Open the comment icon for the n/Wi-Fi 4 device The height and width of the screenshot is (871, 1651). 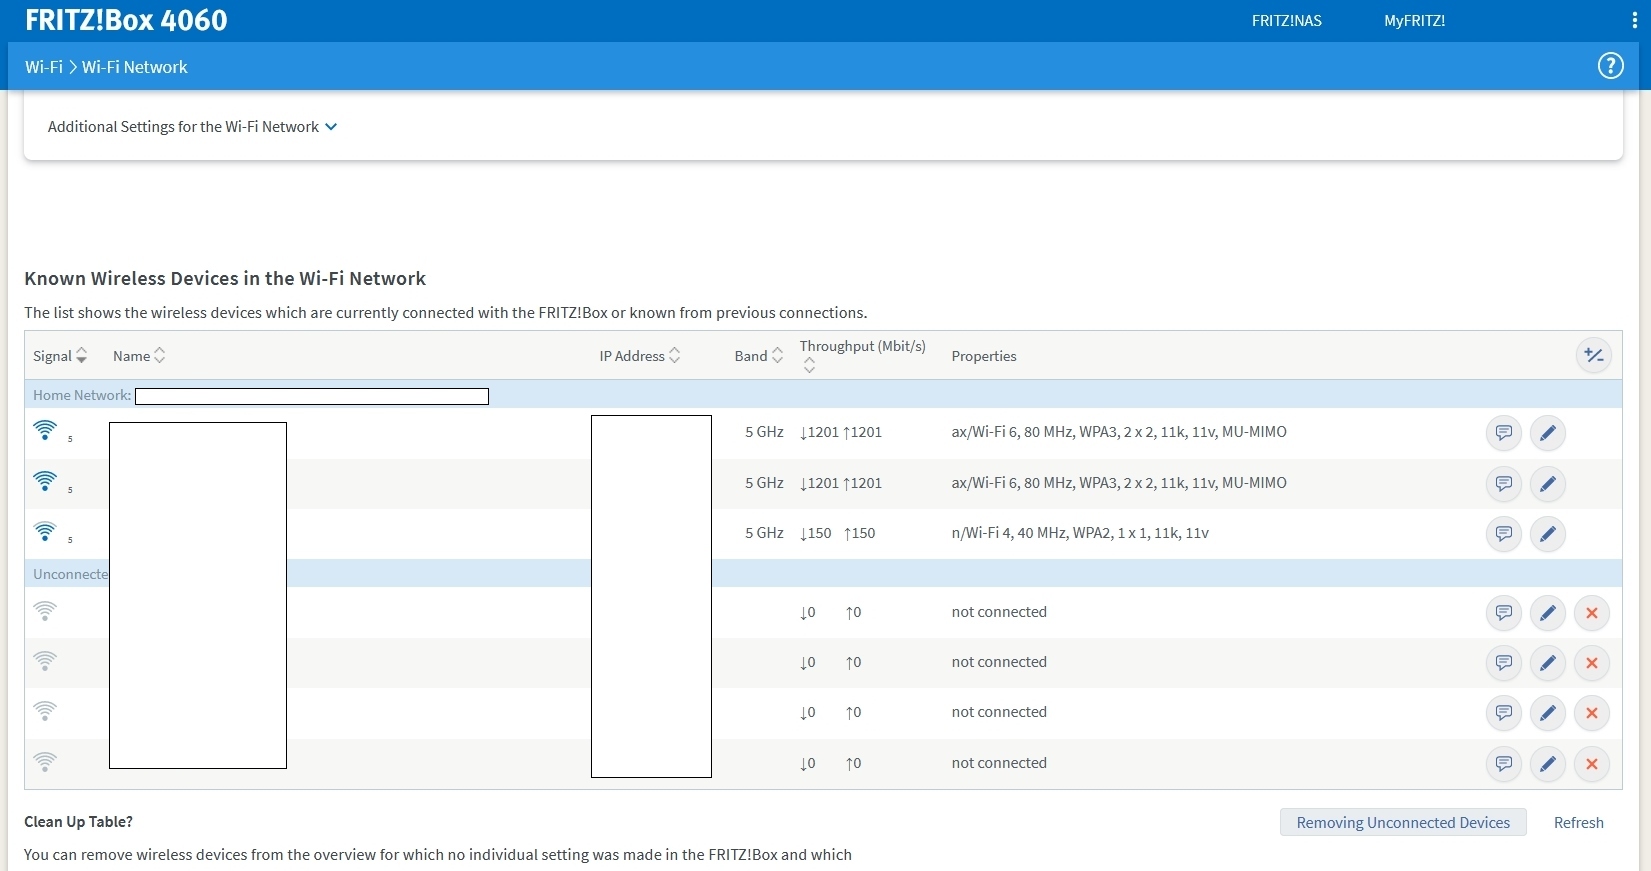click(1503, 534)
